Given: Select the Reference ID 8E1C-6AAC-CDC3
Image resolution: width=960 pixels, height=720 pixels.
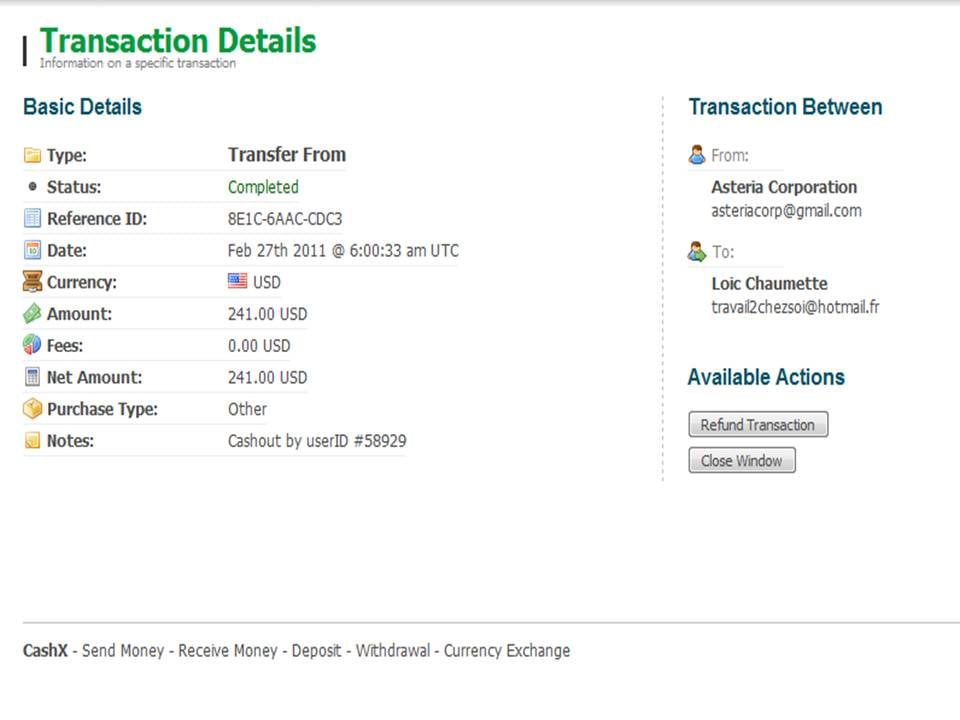Looking at the screenshot, I should click(285, 219).
